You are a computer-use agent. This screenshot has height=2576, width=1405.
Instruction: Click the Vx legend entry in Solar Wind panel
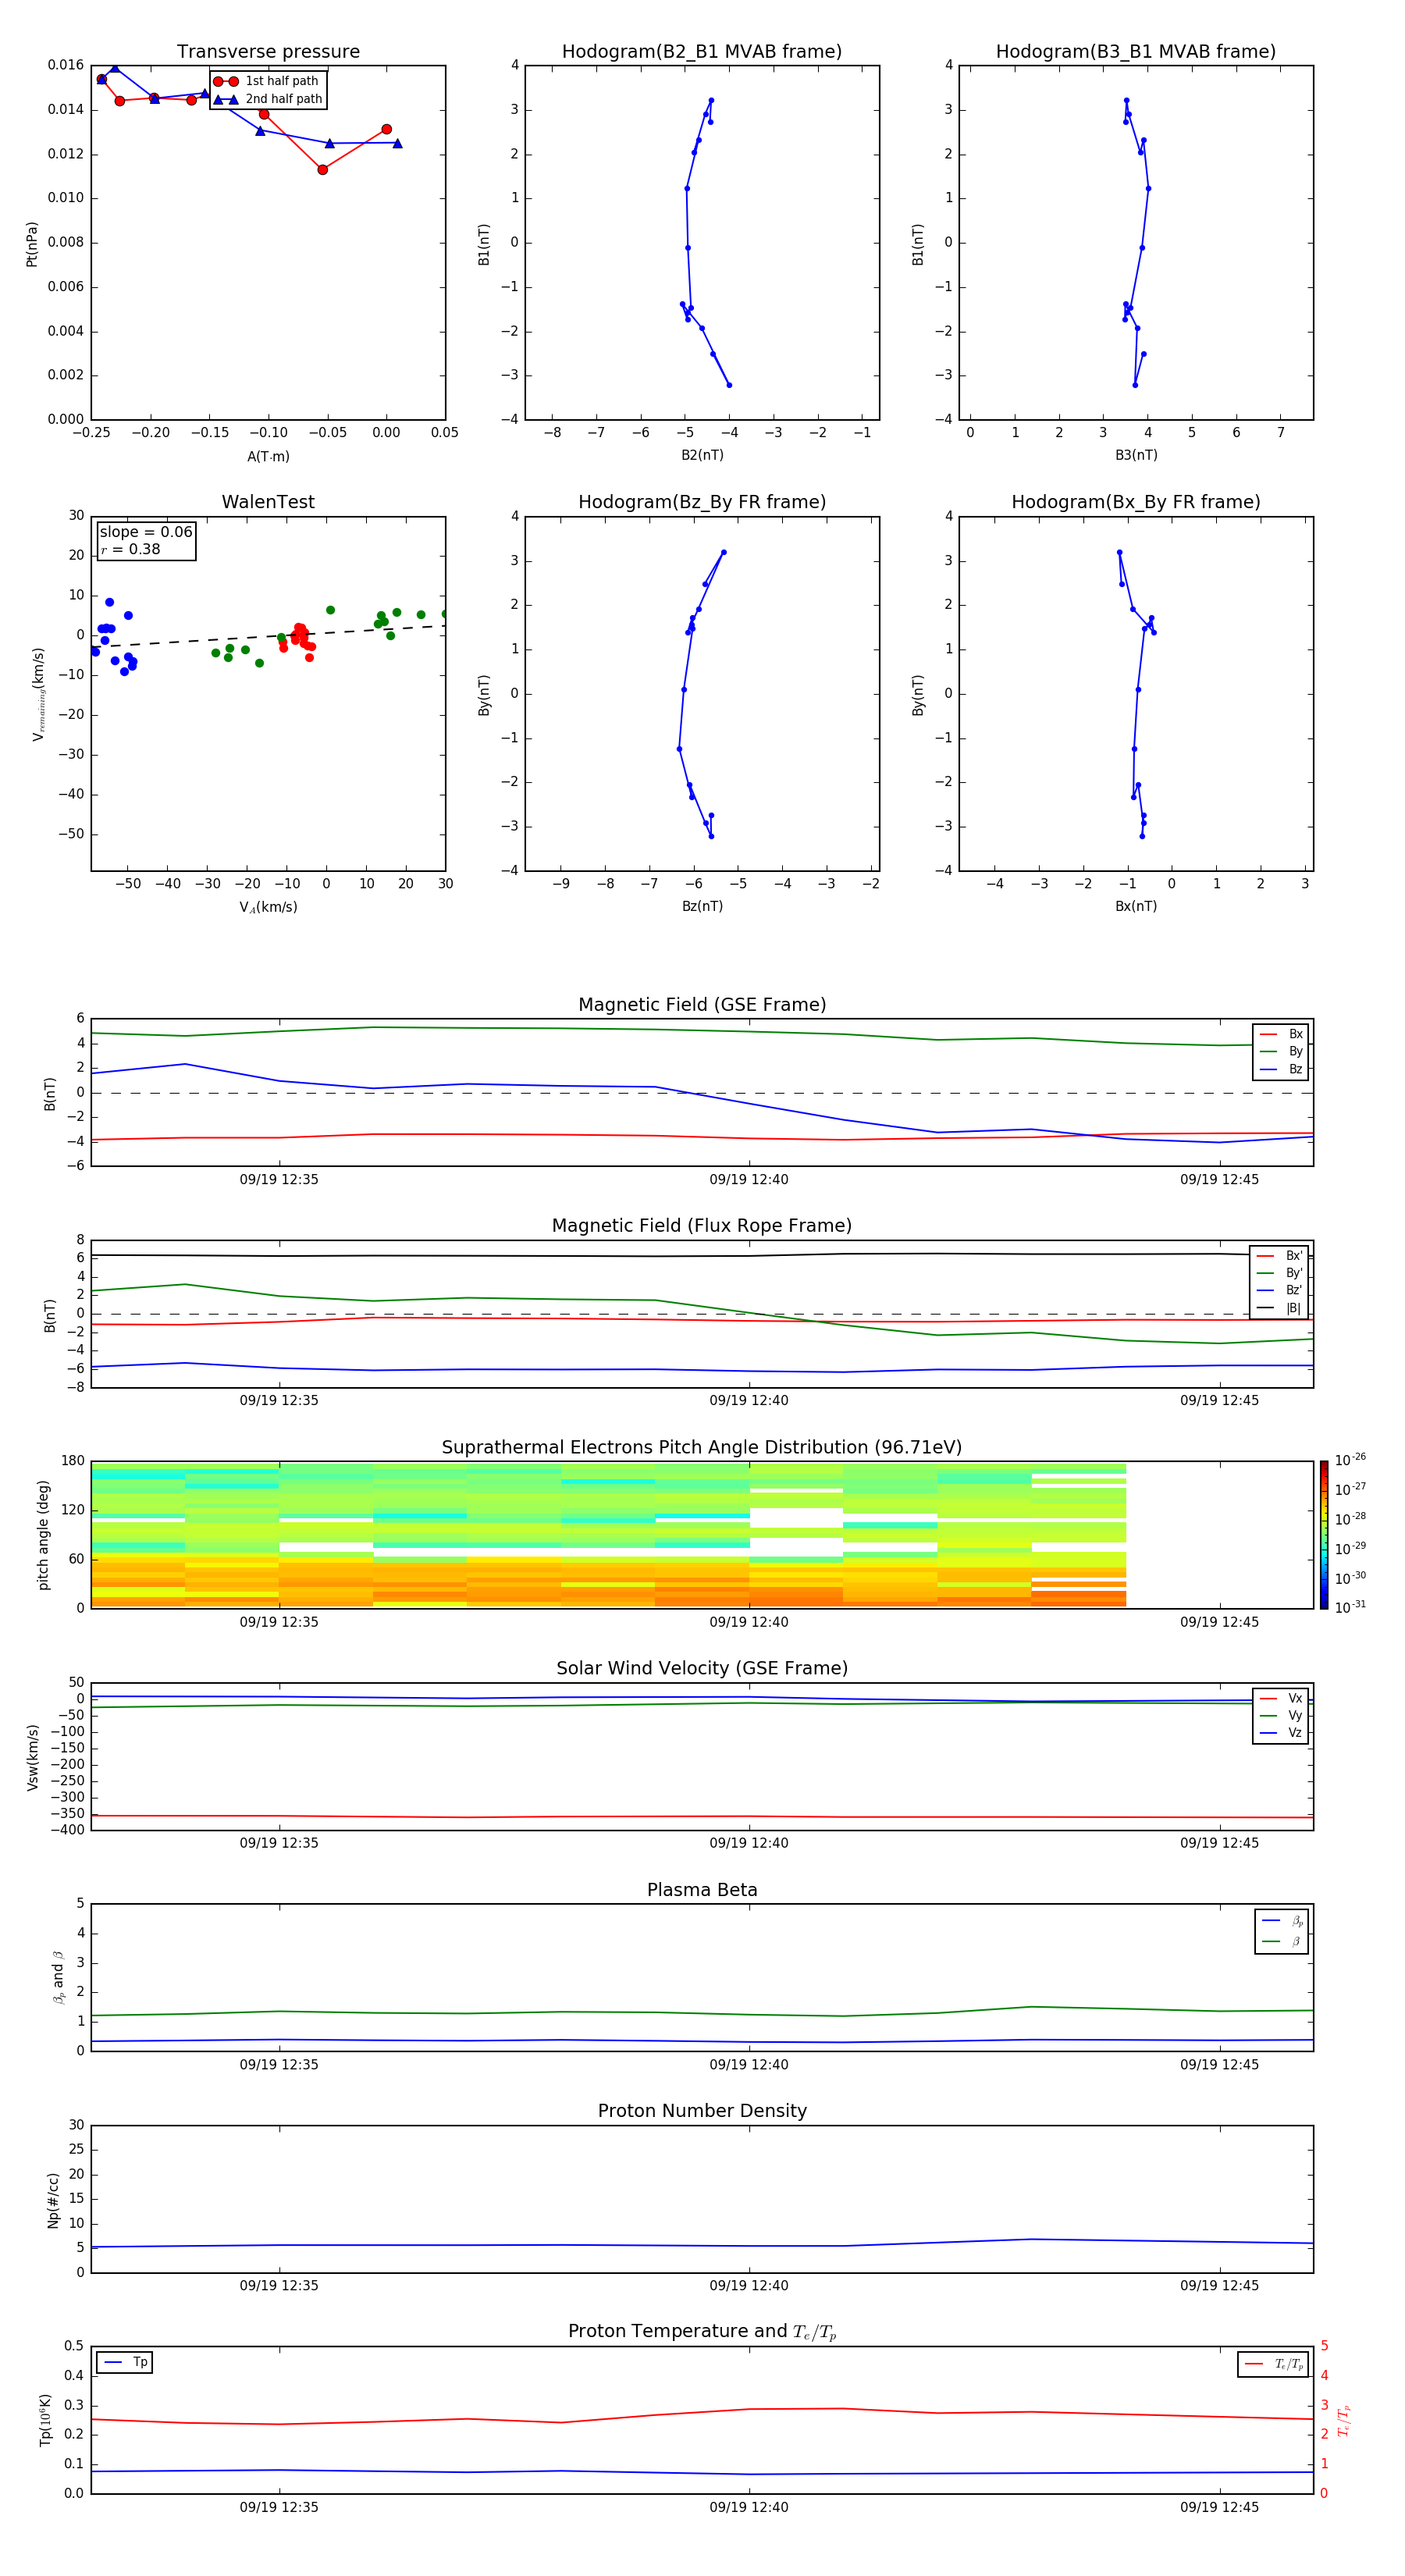[x=1281, y=1698]
